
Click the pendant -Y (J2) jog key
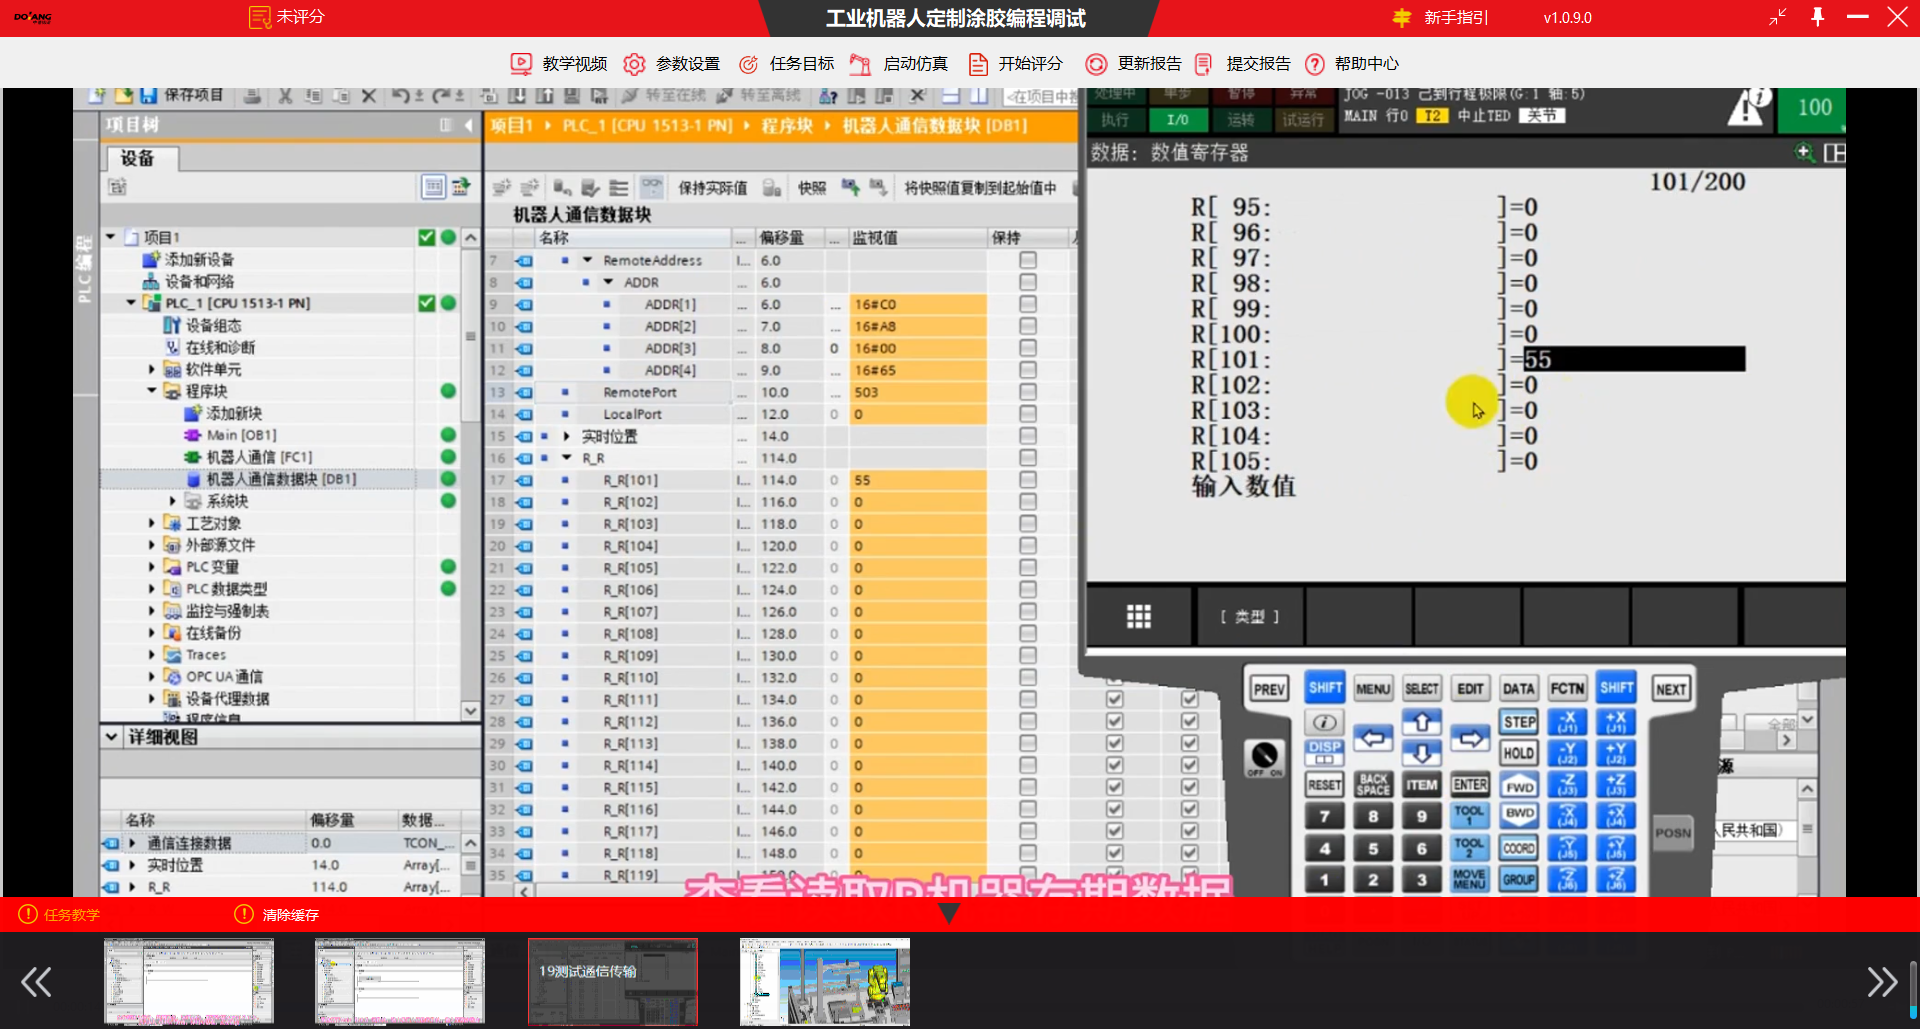click(x=1567, y=753)
